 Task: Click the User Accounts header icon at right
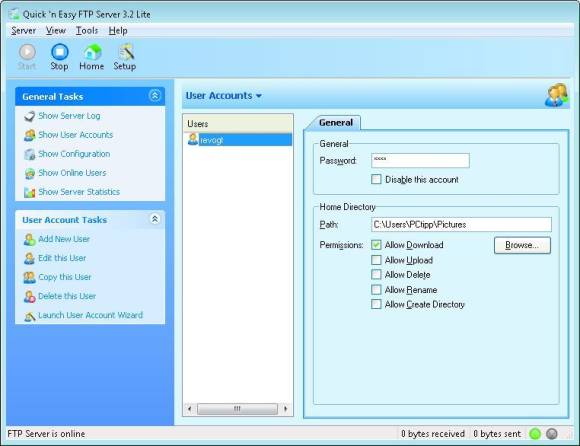556,95
